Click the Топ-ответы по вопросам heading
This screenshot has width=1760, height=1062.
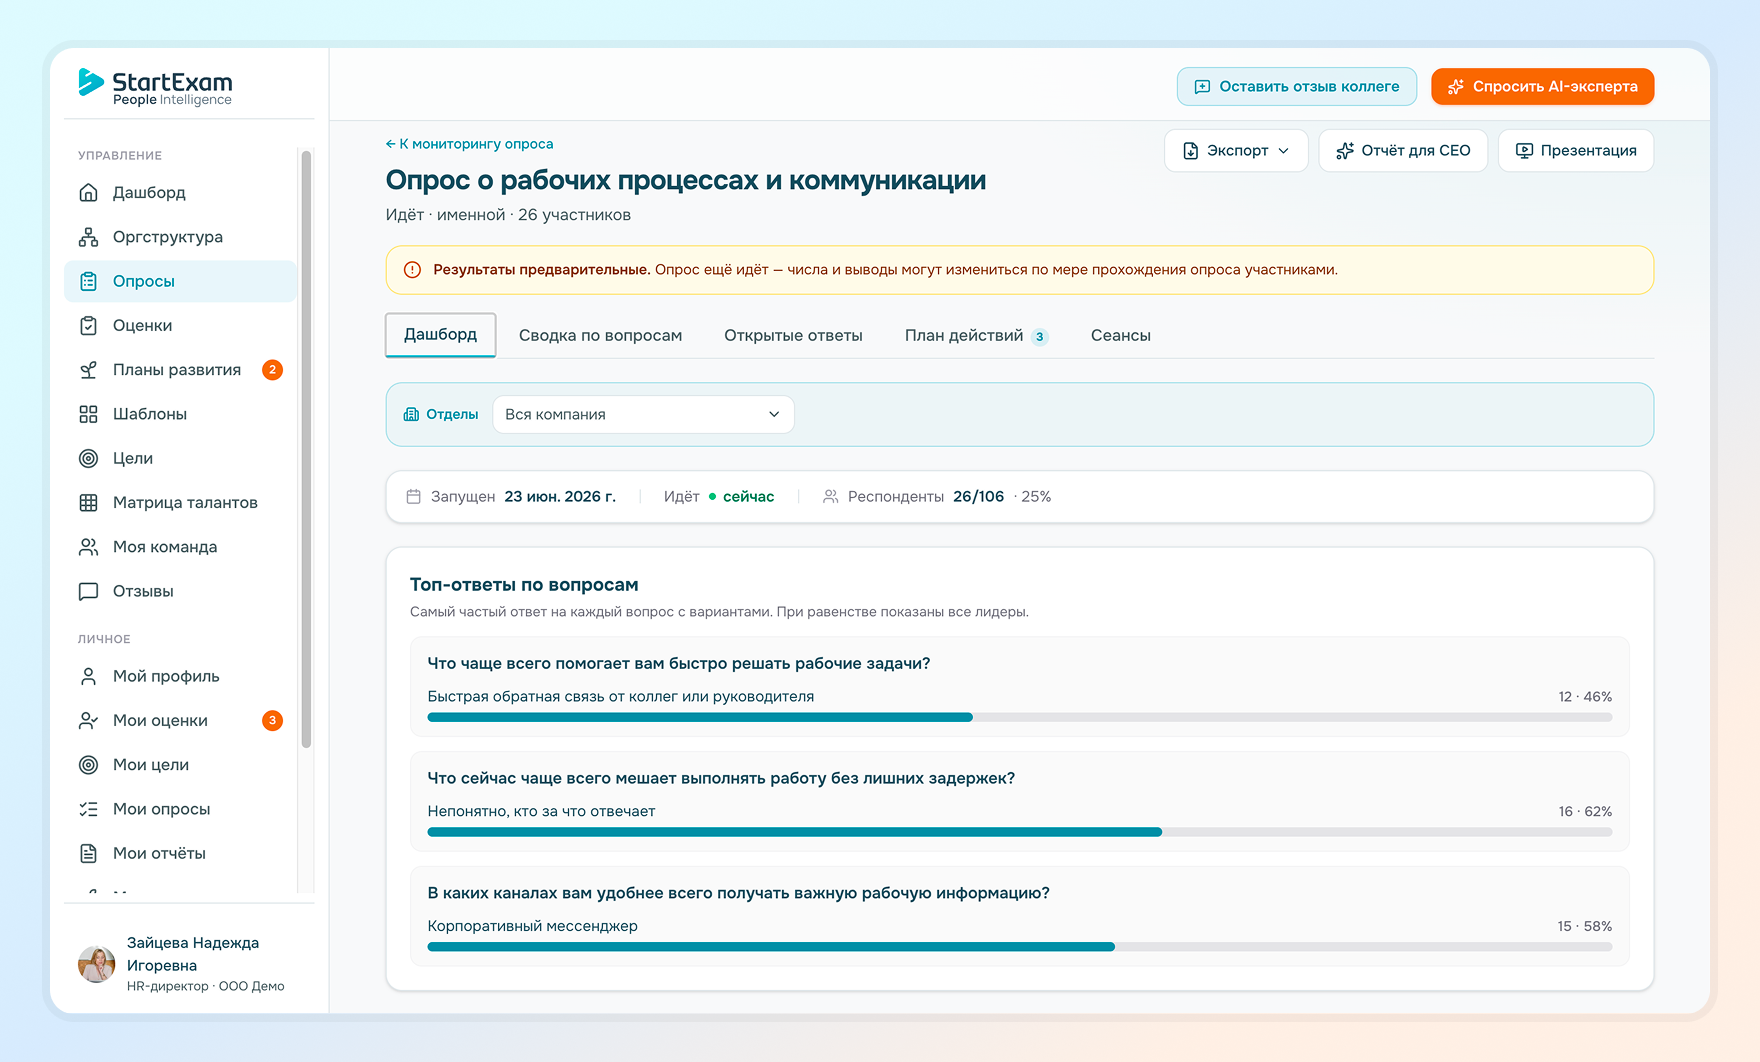click(524, 584)
